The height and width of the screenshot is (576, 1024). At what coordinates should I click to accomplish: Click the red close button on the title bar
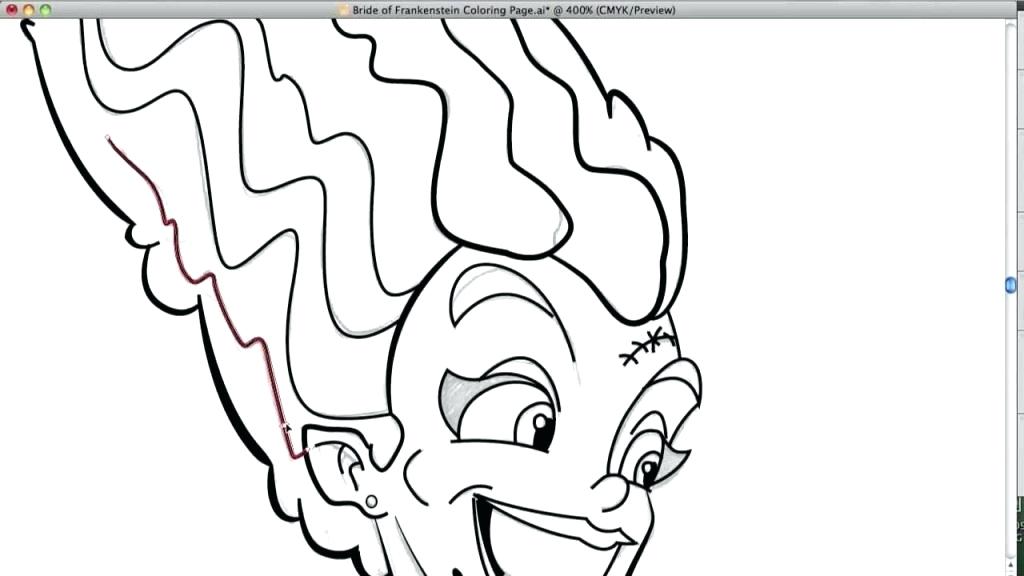(x=12, y=9)
